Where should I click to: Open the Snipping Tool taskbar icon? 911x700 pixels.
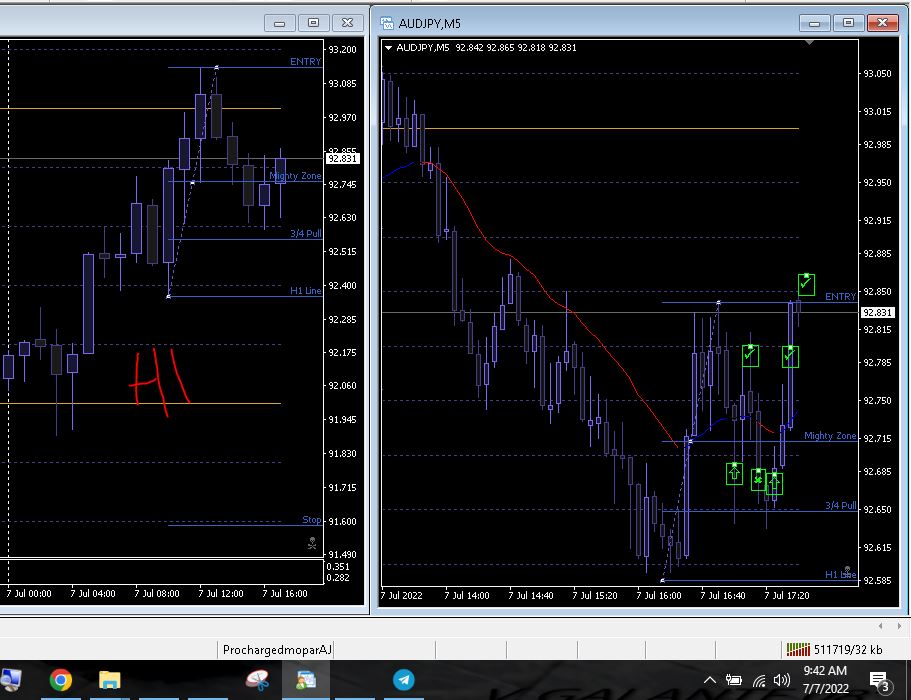[x=257, y=680]
